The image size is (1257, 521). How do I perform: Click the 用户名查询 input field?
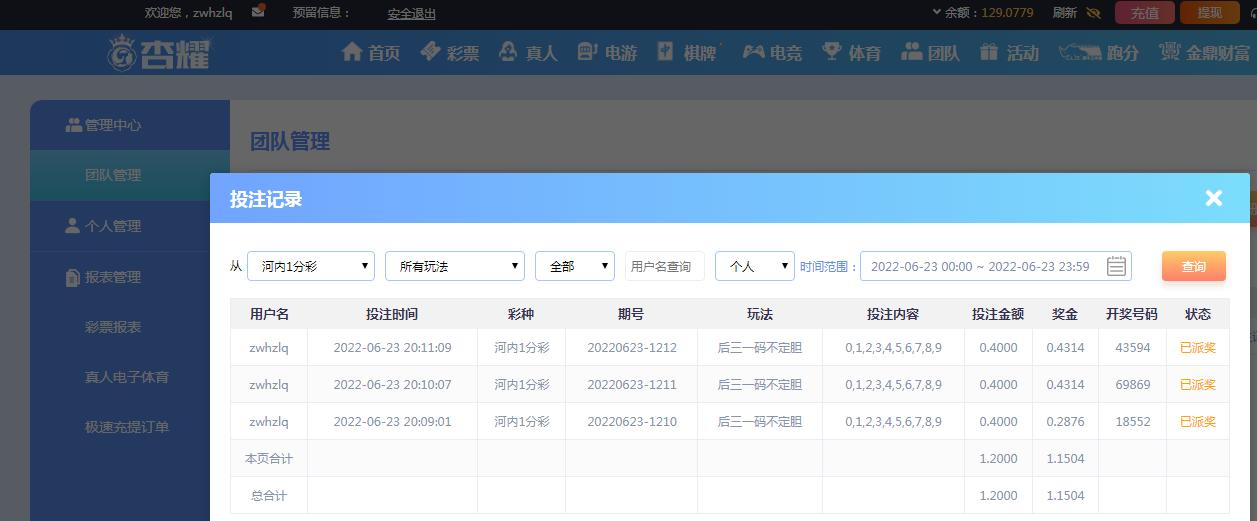tap(665, 266)
